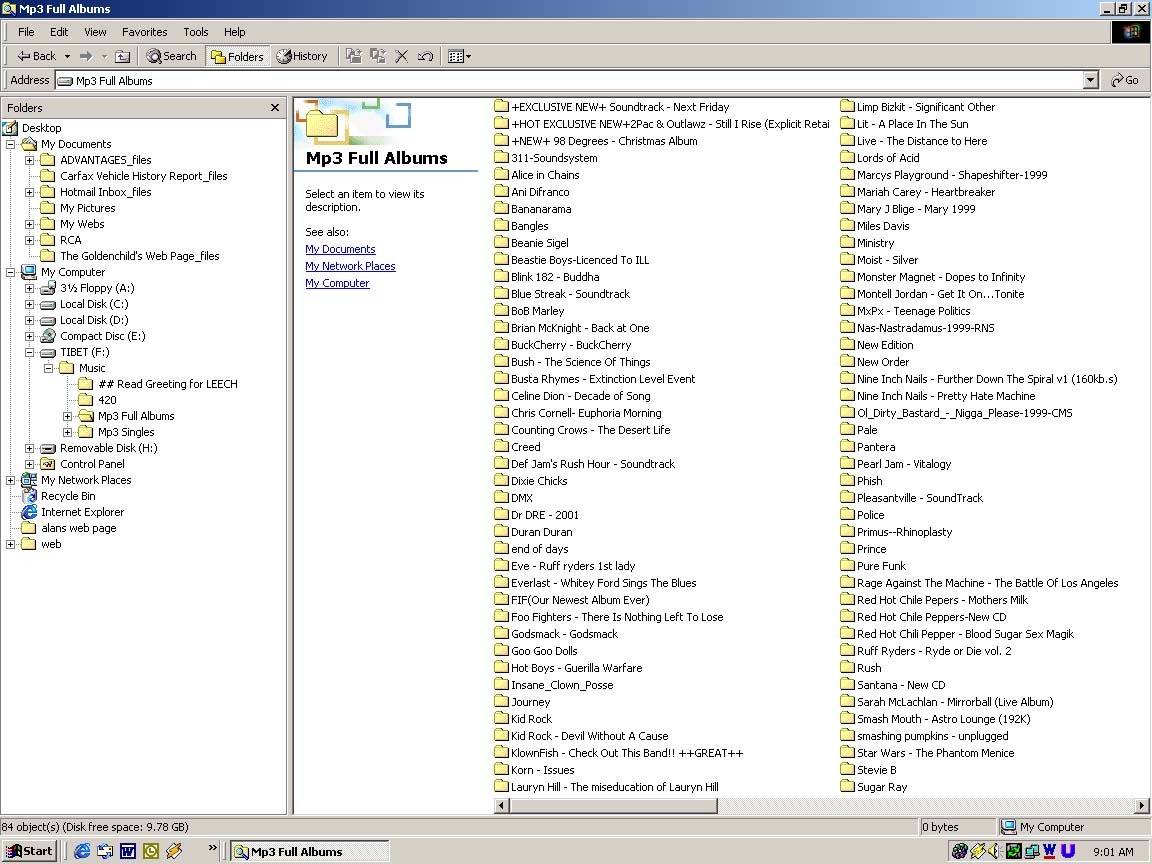Open the Tools menu
The width and height of the screenshot is (1152, 864).
pos(195,32)
